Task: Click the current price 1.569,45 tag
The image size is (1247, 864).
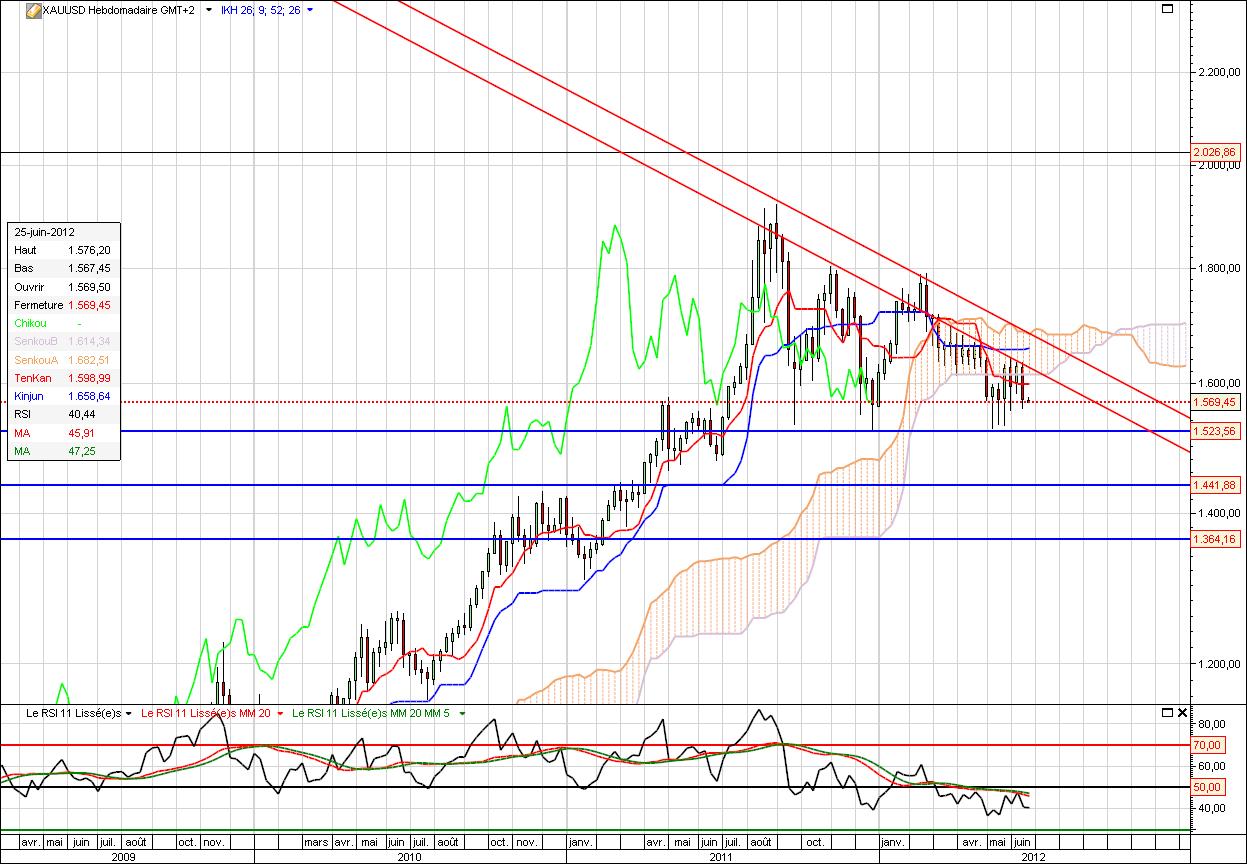Action: pos(1215,402)
